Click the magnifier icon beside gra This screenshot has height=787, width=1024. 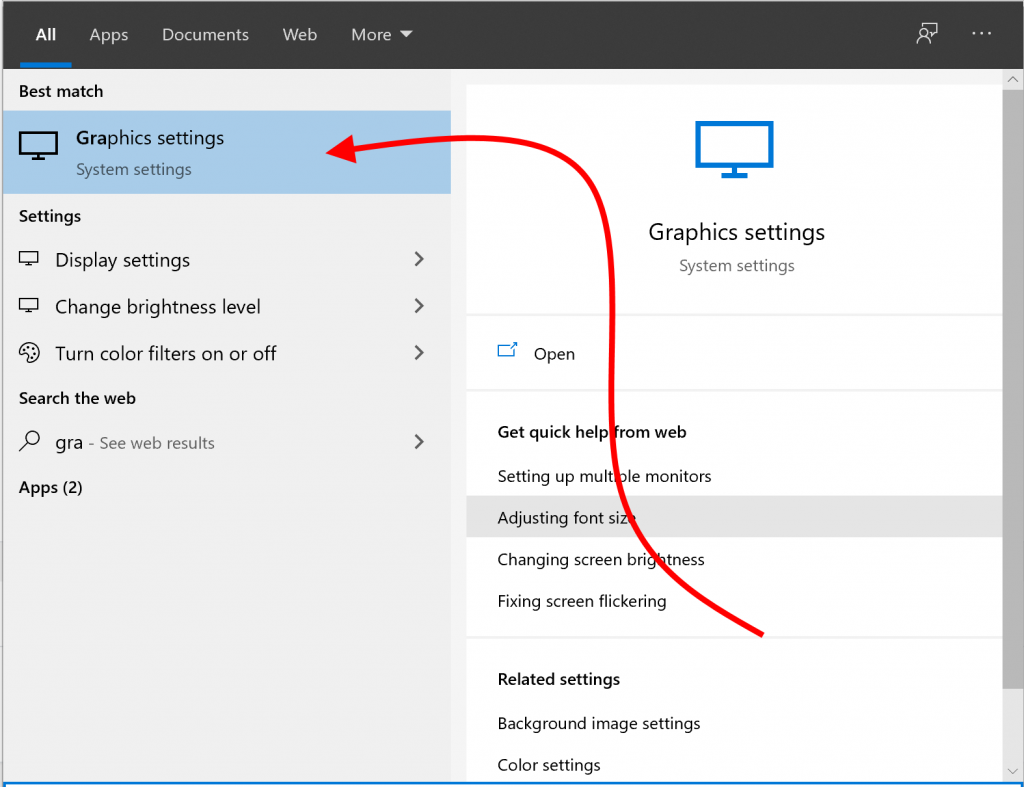pos(29,442)
